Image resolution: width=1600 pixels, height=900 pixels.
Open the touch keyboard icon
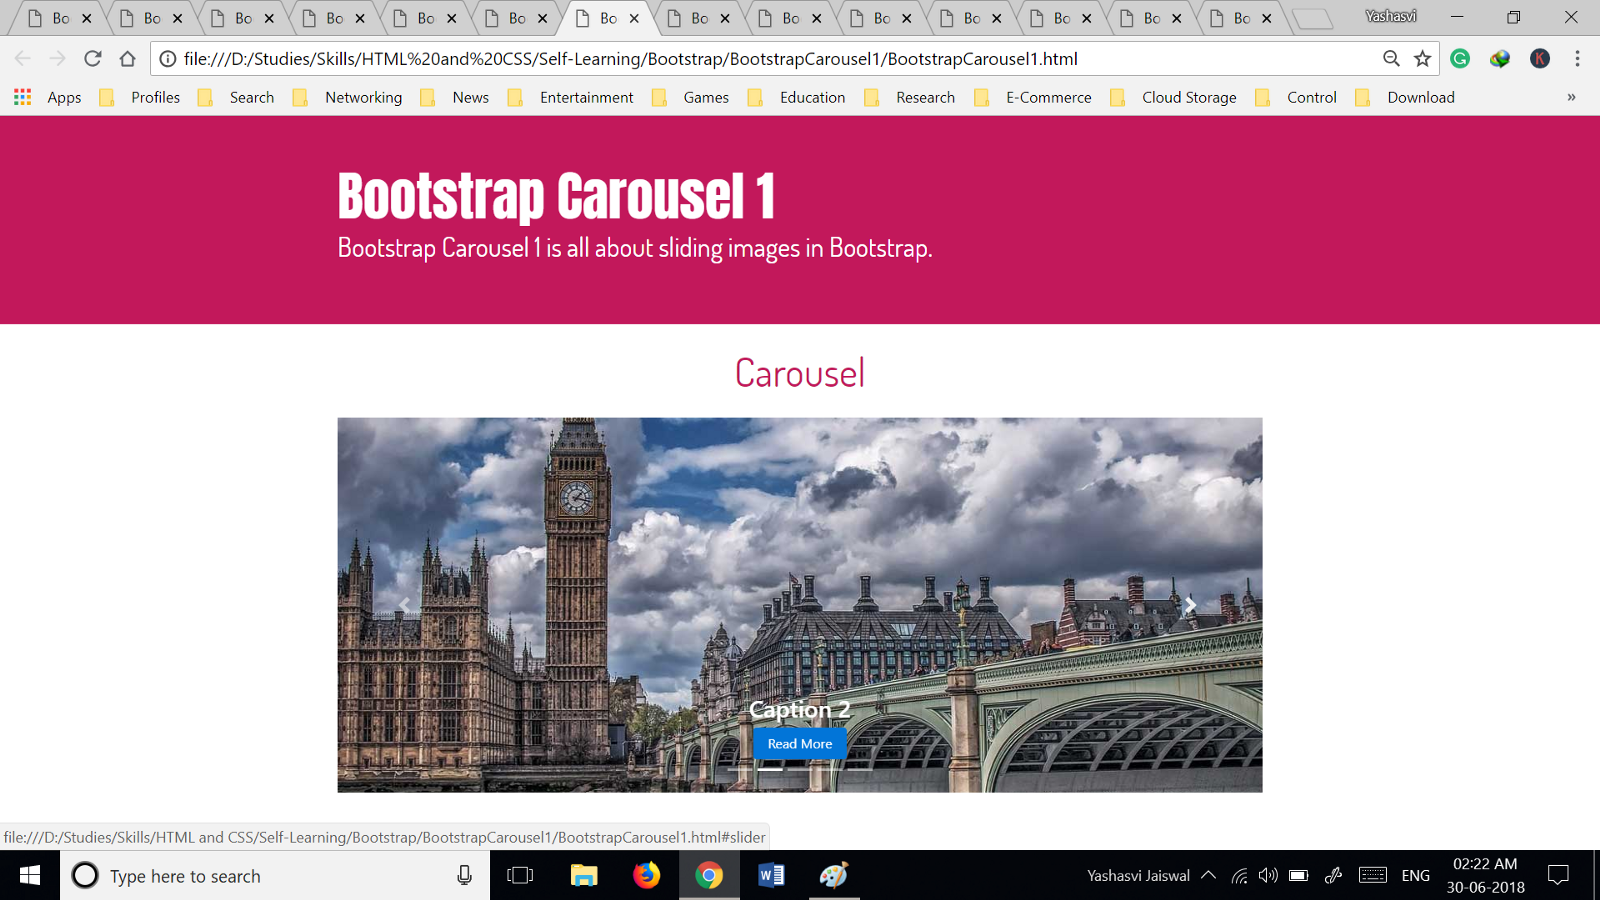pos(1373,876)
